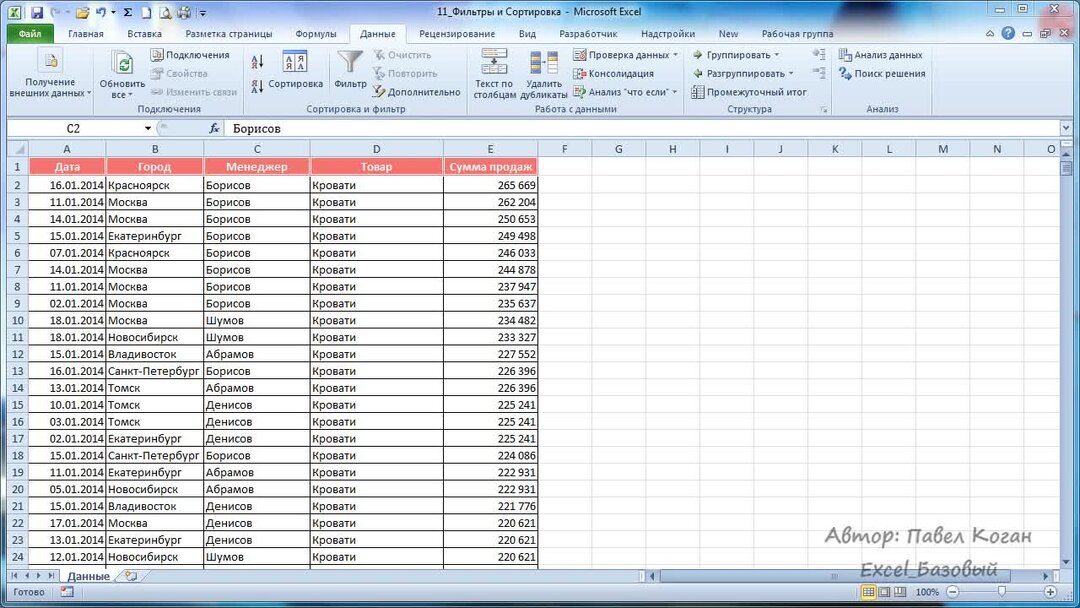Open Структура dialog launcher

[824, 109]
